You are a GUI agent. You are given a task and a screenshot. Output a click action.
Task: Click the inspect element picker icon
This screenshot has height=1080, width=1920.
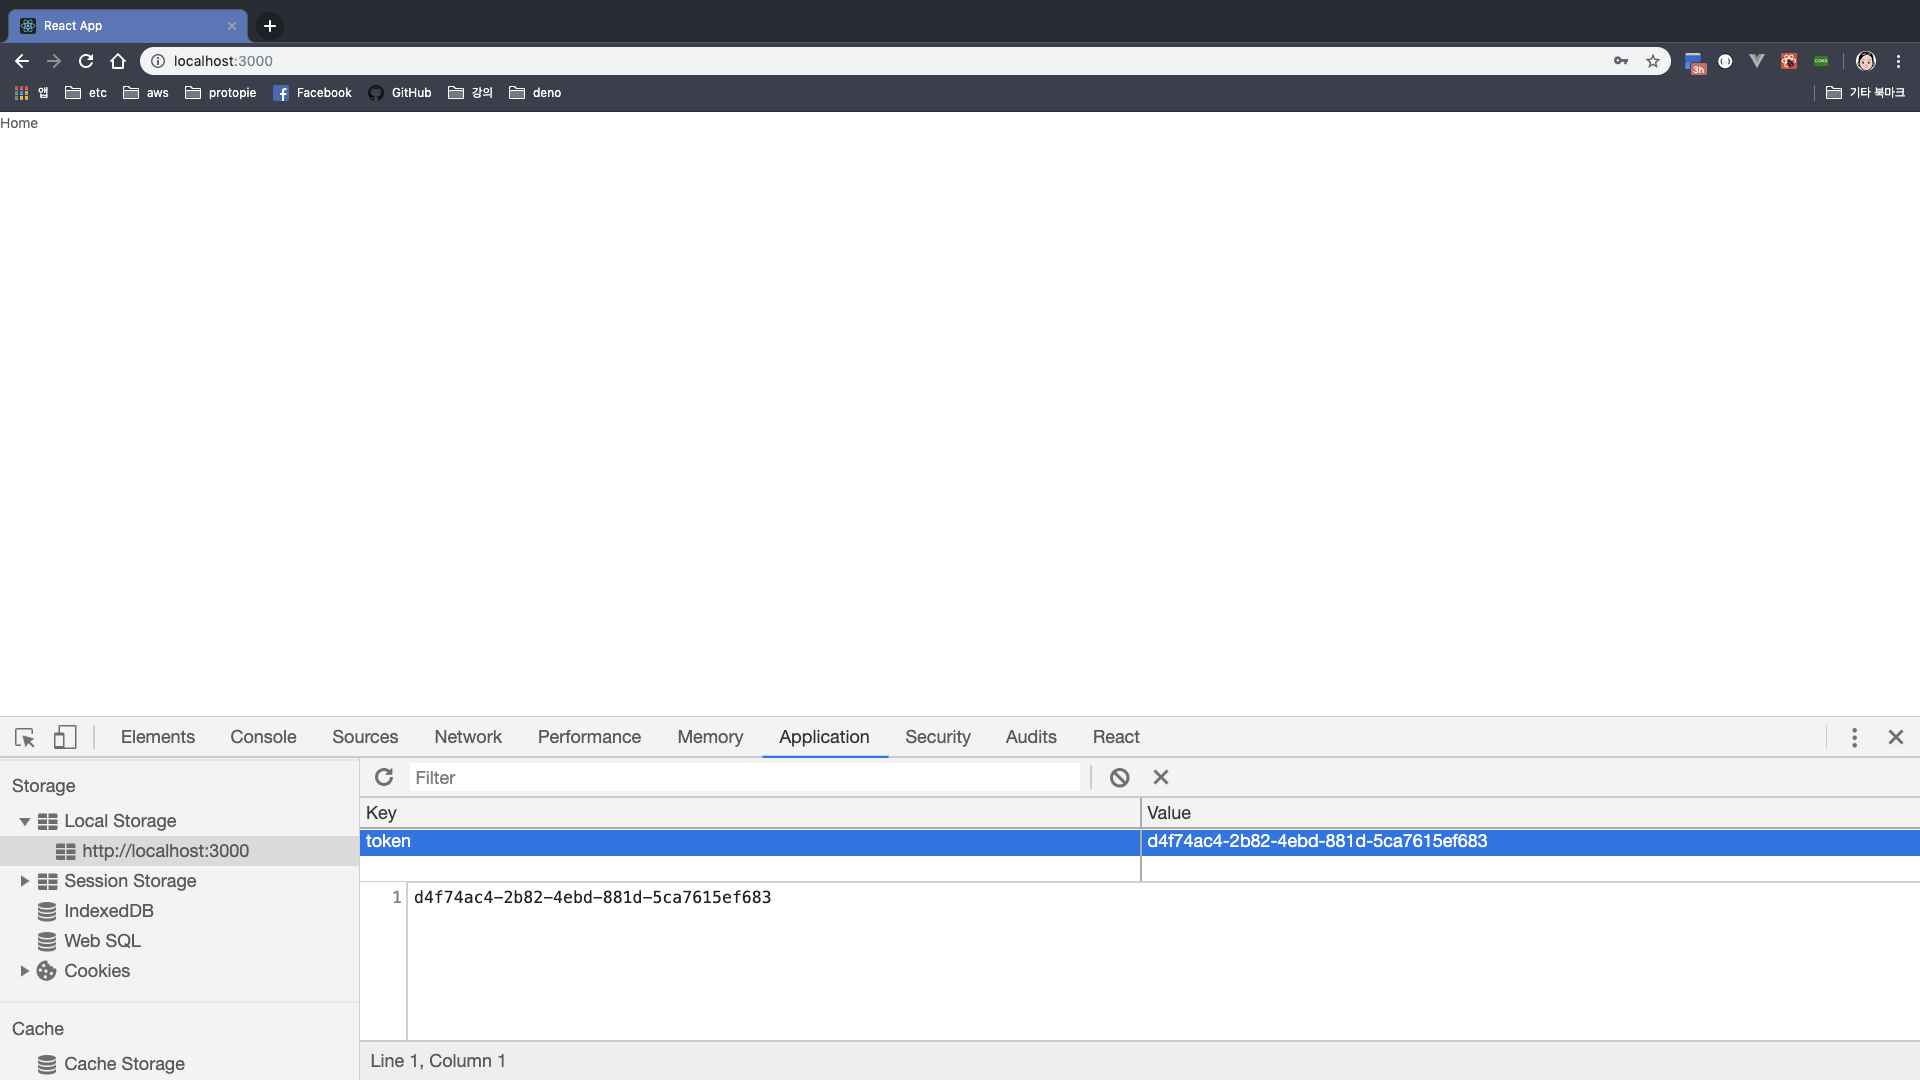click(x=25, y=737)
